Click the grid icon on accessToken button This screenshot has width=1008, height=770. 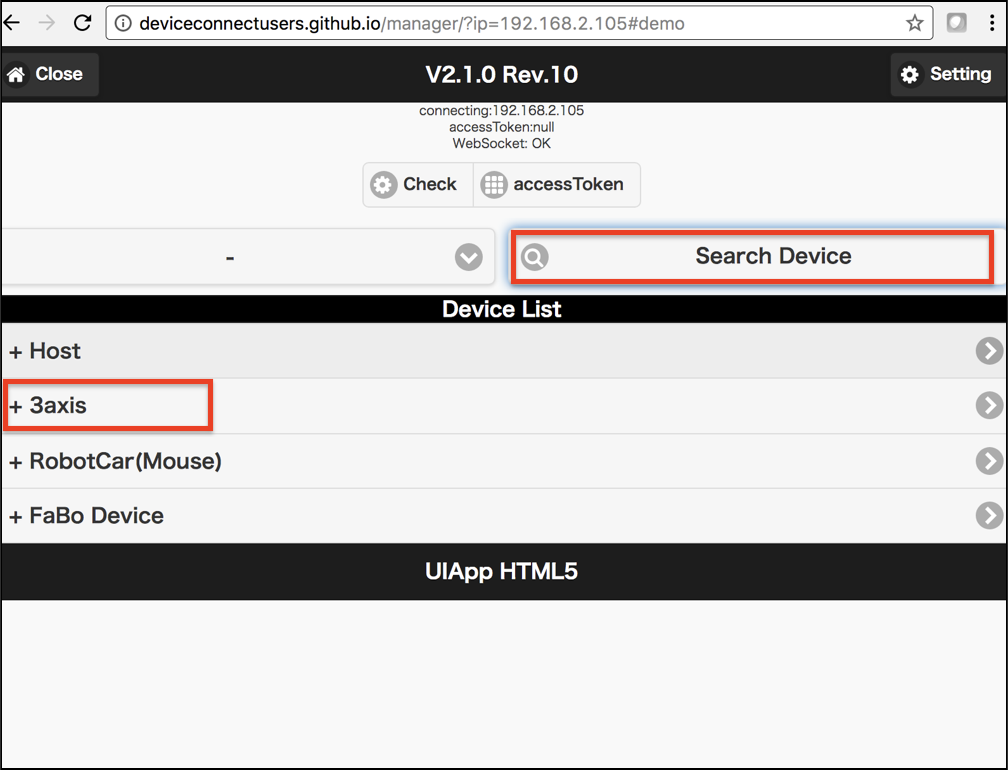pos(494,185)
